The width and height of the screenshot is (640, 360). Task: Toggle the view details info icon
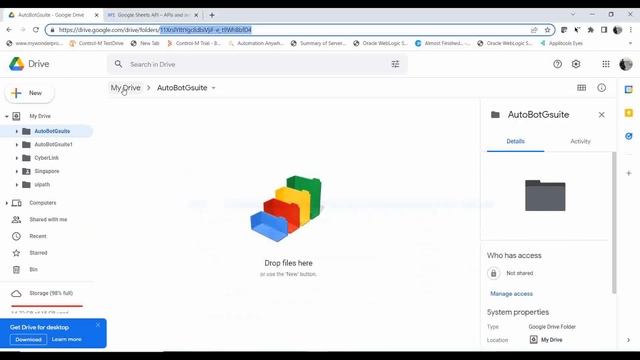(602, 88)
